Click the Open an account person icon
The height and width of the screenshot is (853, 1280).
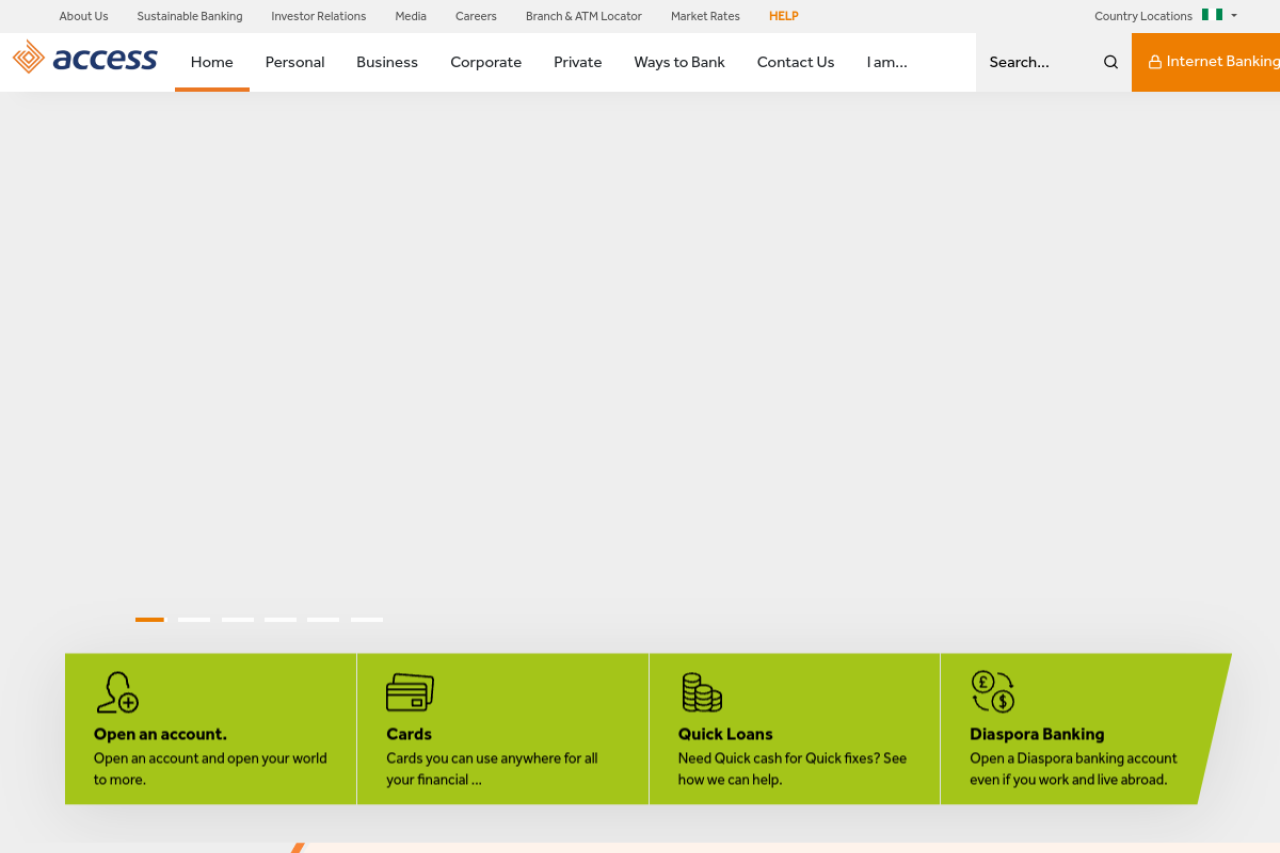point(117,692)
